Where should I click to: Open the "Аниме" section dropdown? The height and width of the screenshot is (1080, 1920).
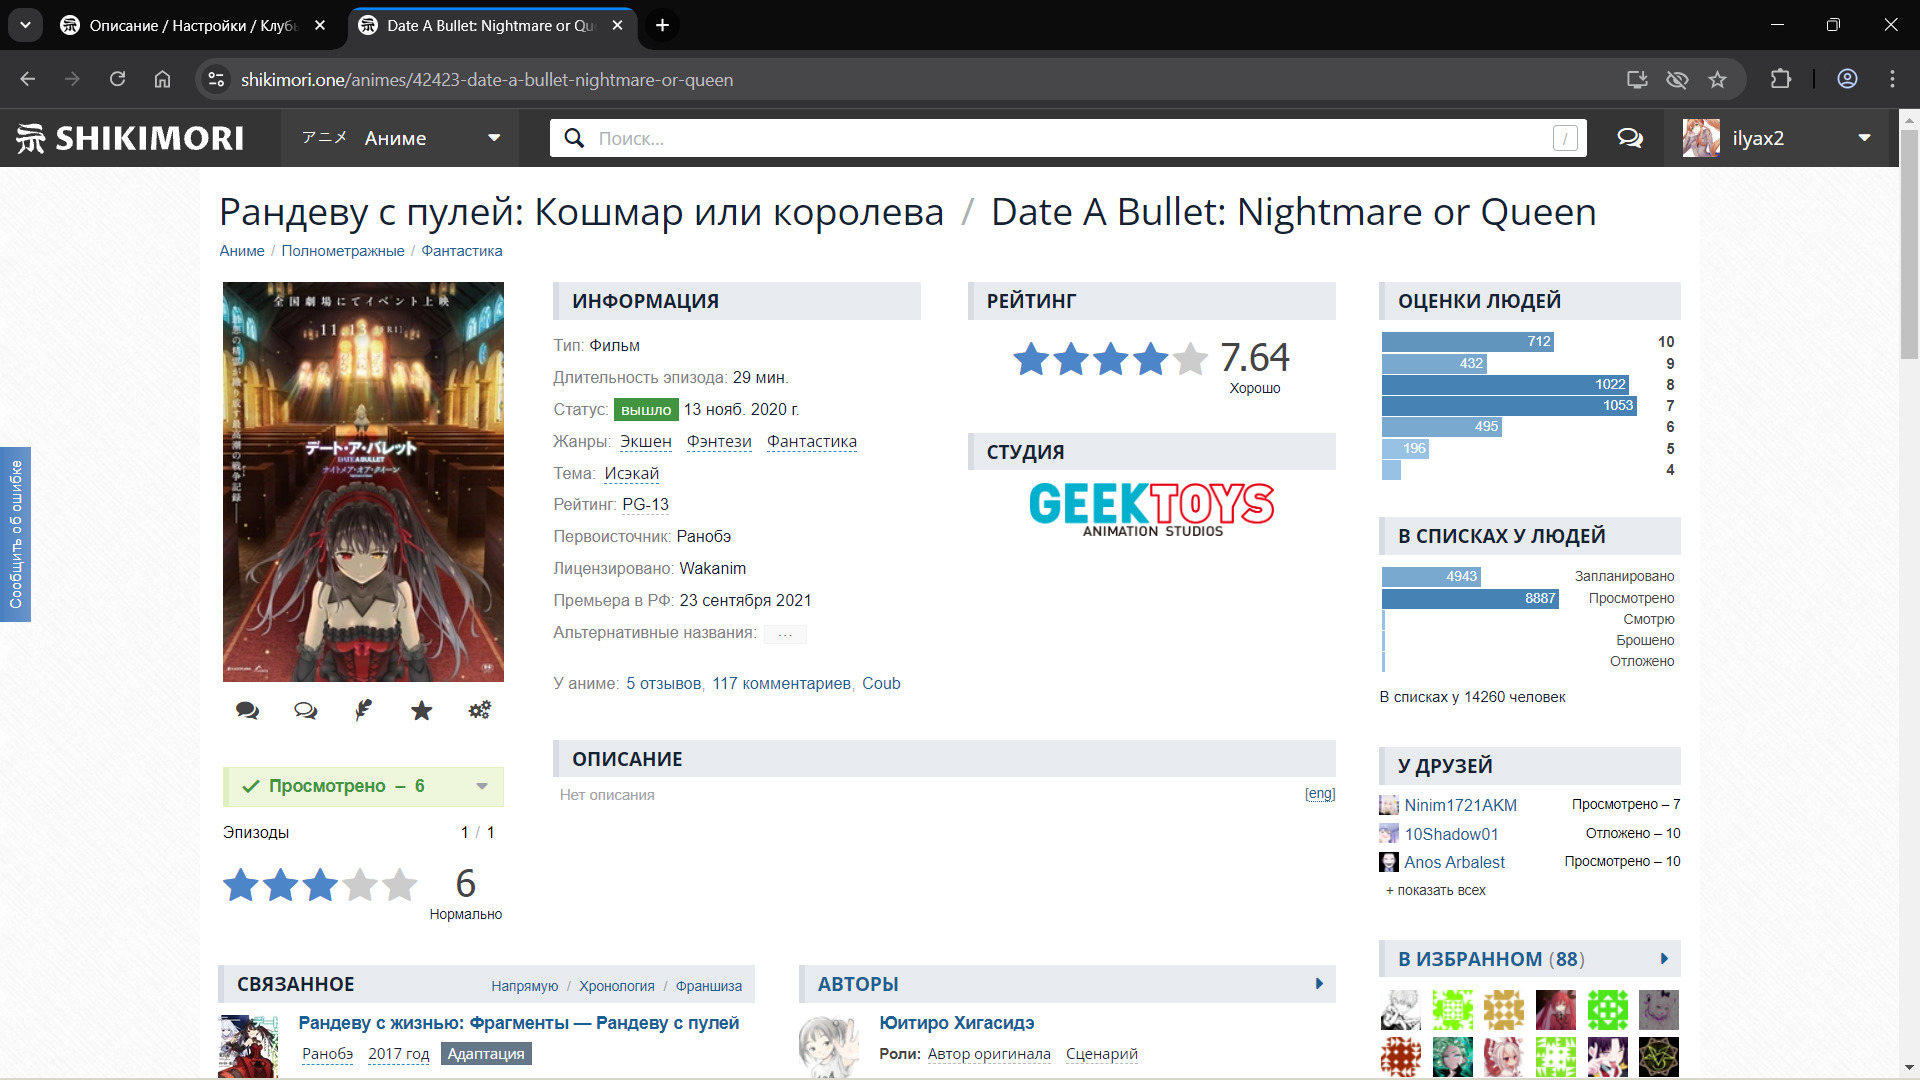[493, 138]
